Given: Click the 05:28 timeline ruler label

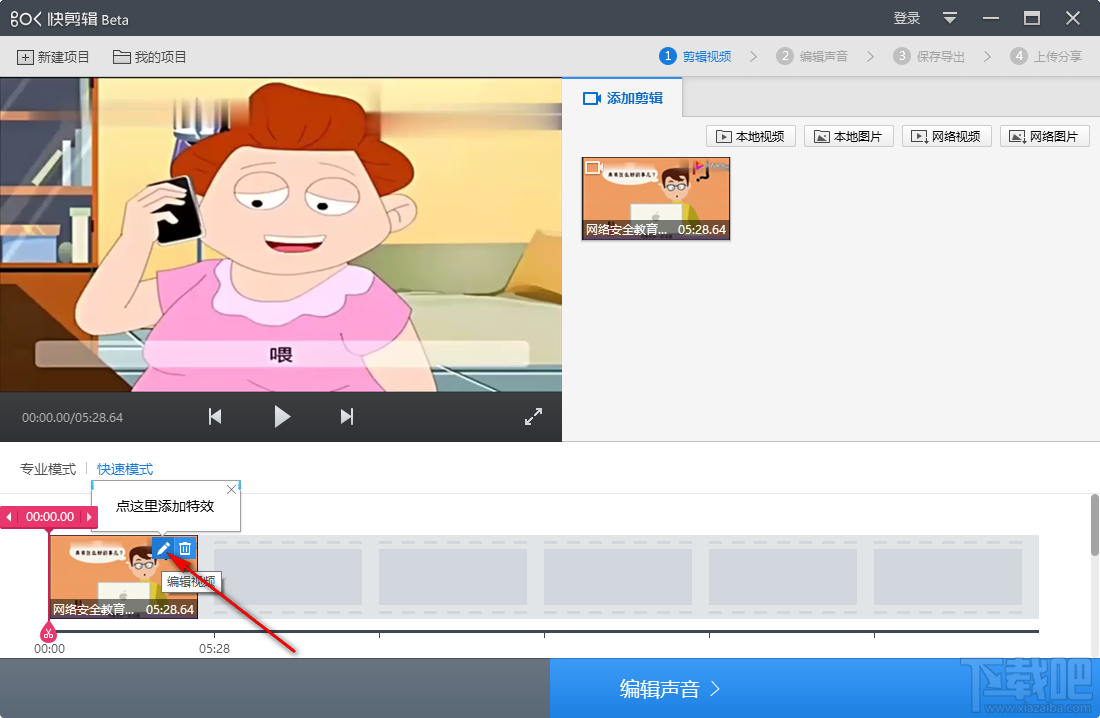Looking at the screenshot, I should [214, 649].
